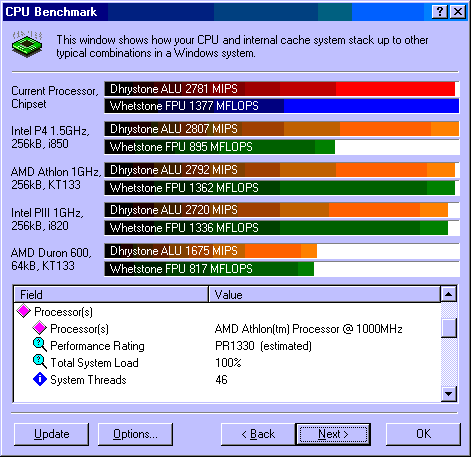Click the Whetstone FPU 817 MFLOPS bar
The image size is (471, 458).
click(282, 269)
